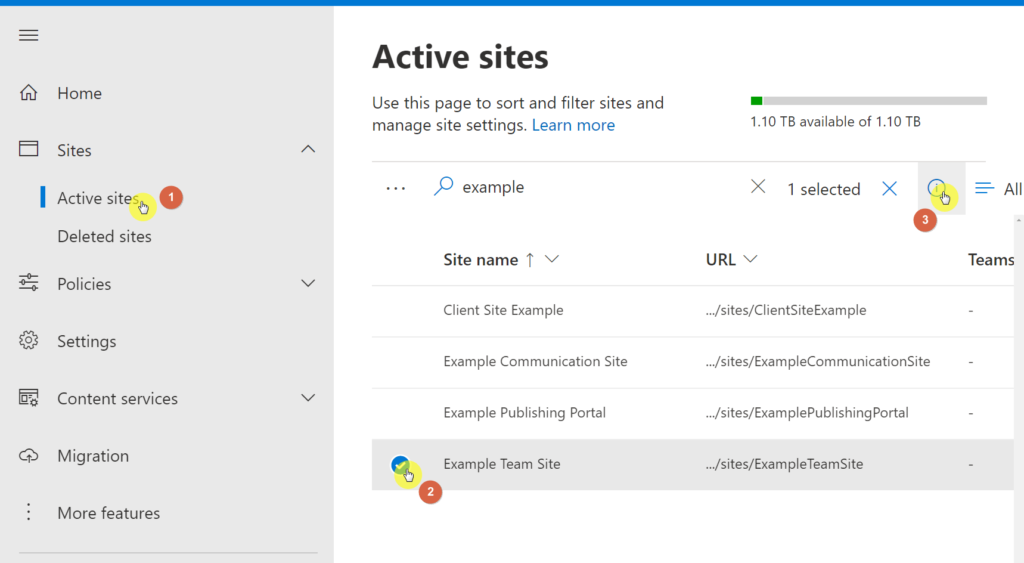The width and height of the screenshot is (1024, 563).
Task: Open the site info panel icon
Action: pos(936,188)
